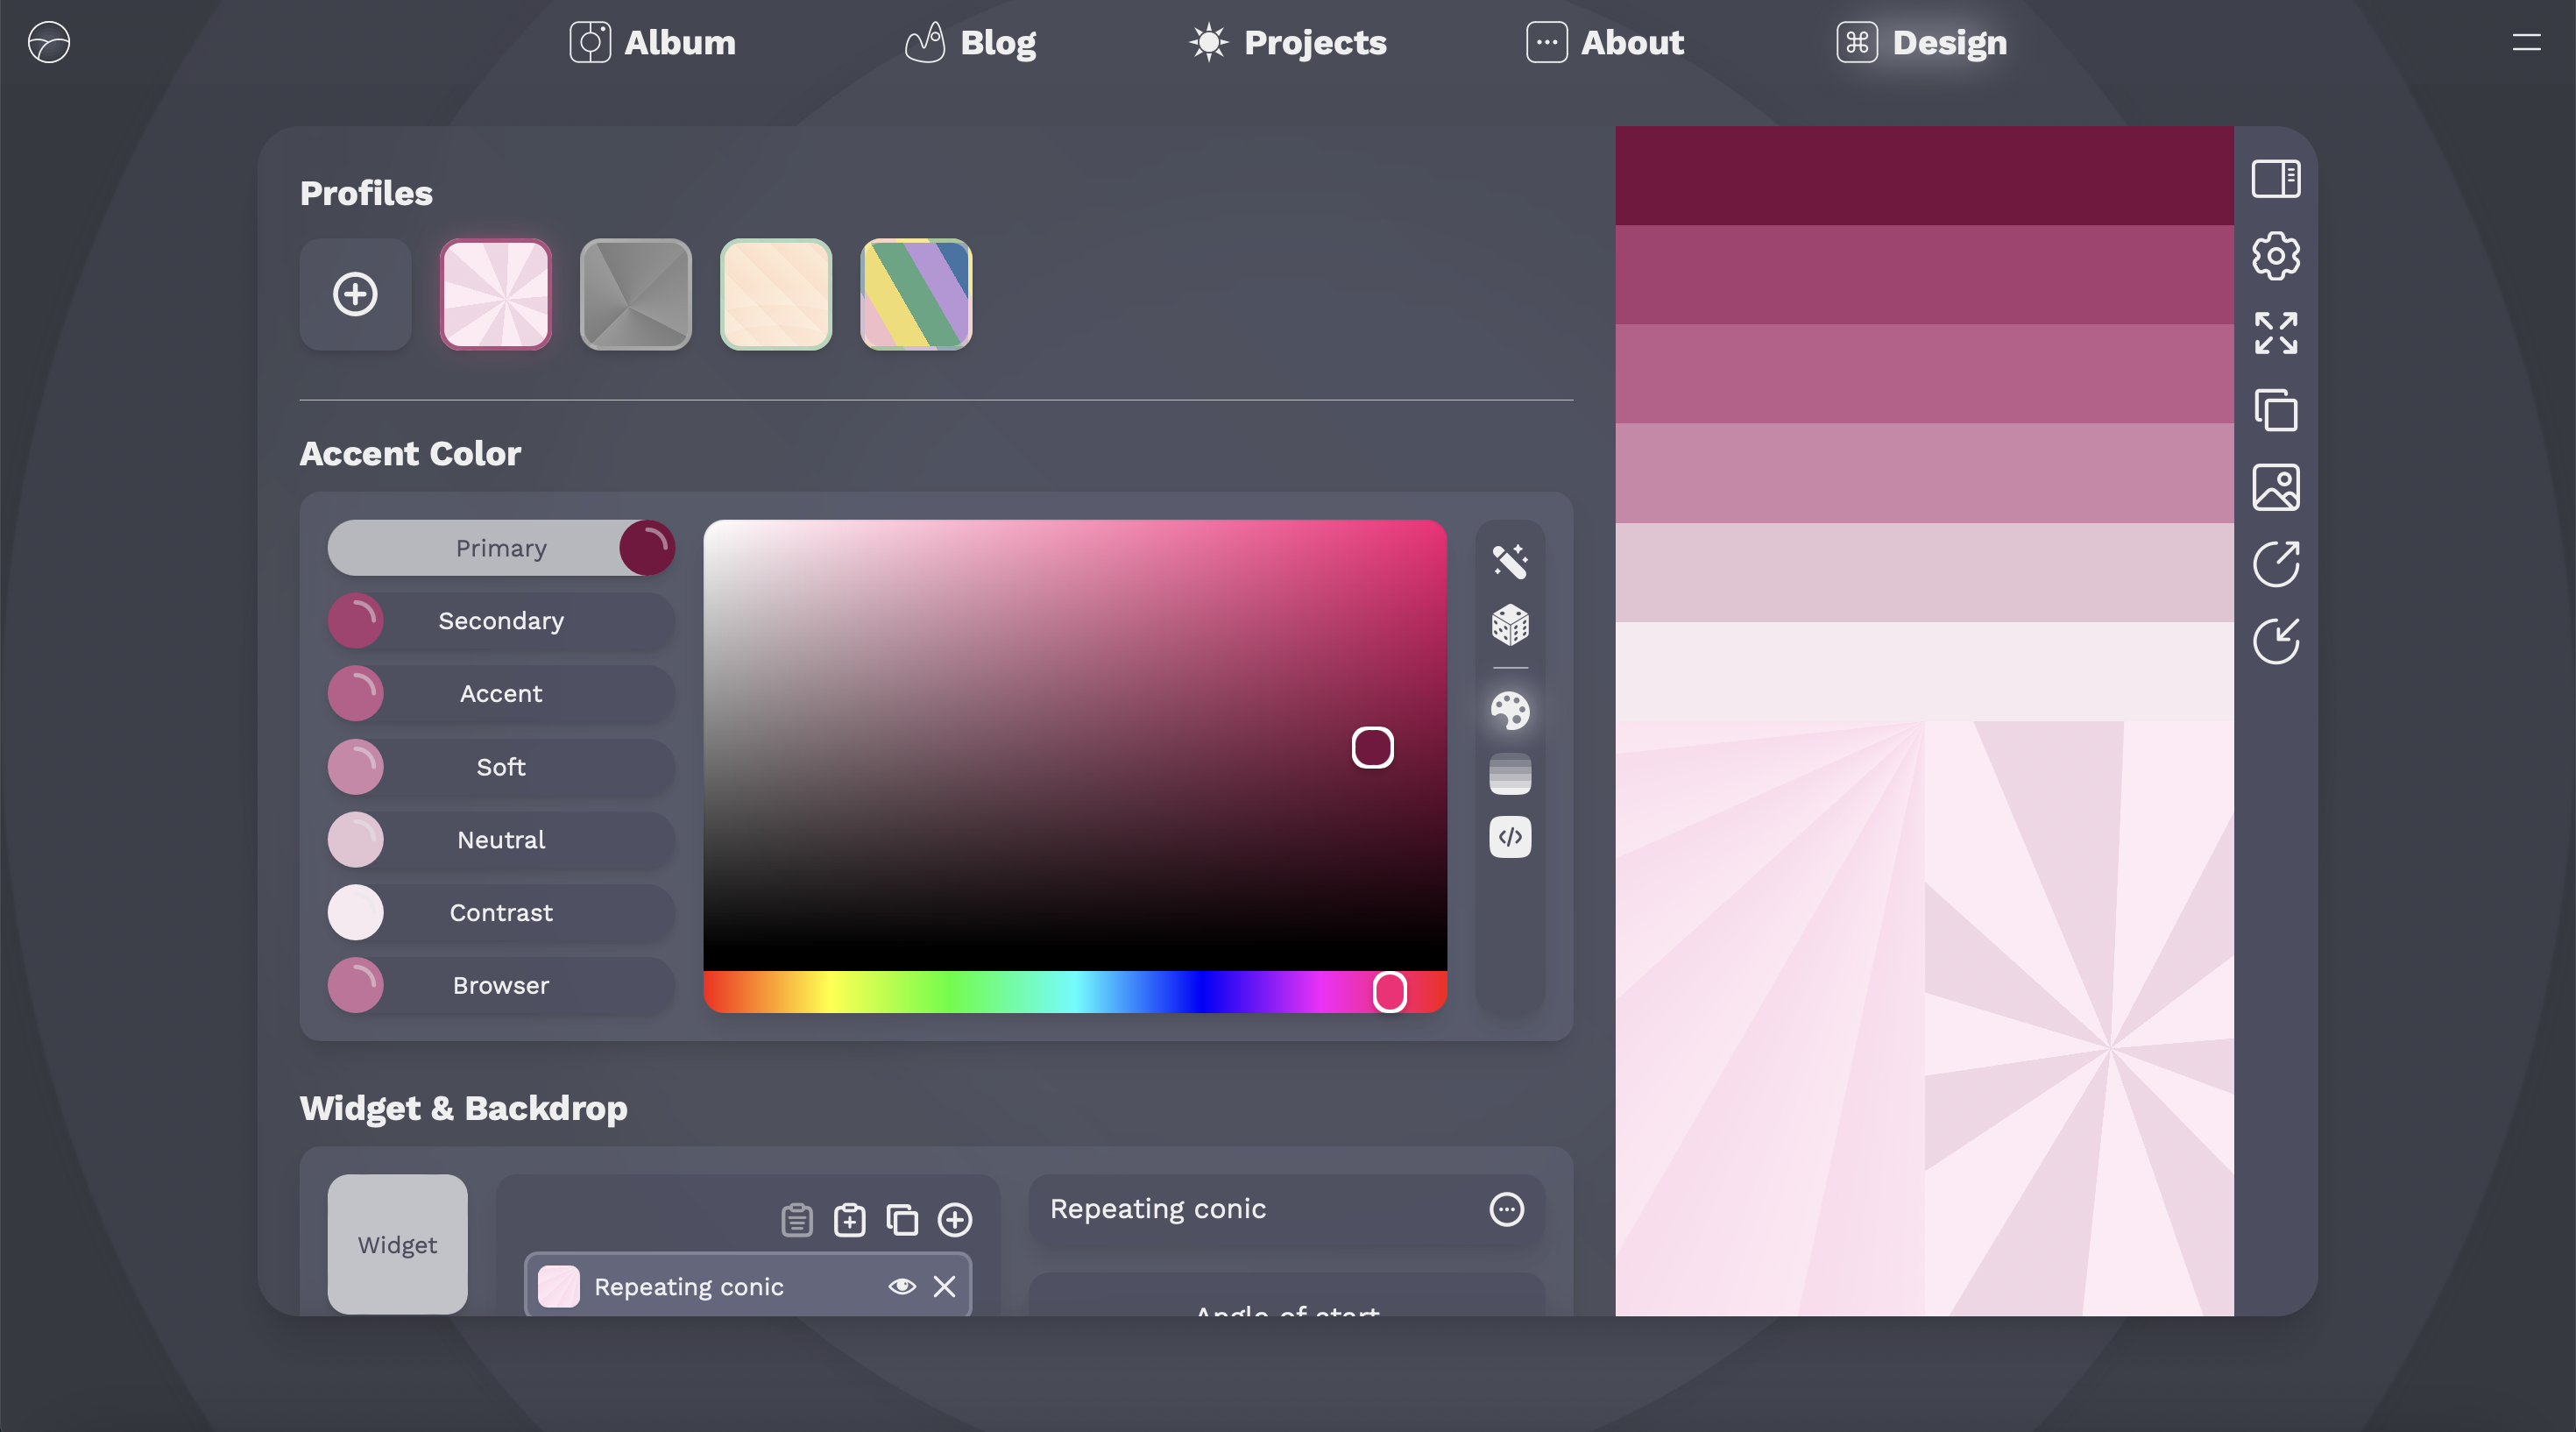Screen dimensions: 2576x1432
Task: Click the image icon in right sidebar
Action: tap(2278, 487)
